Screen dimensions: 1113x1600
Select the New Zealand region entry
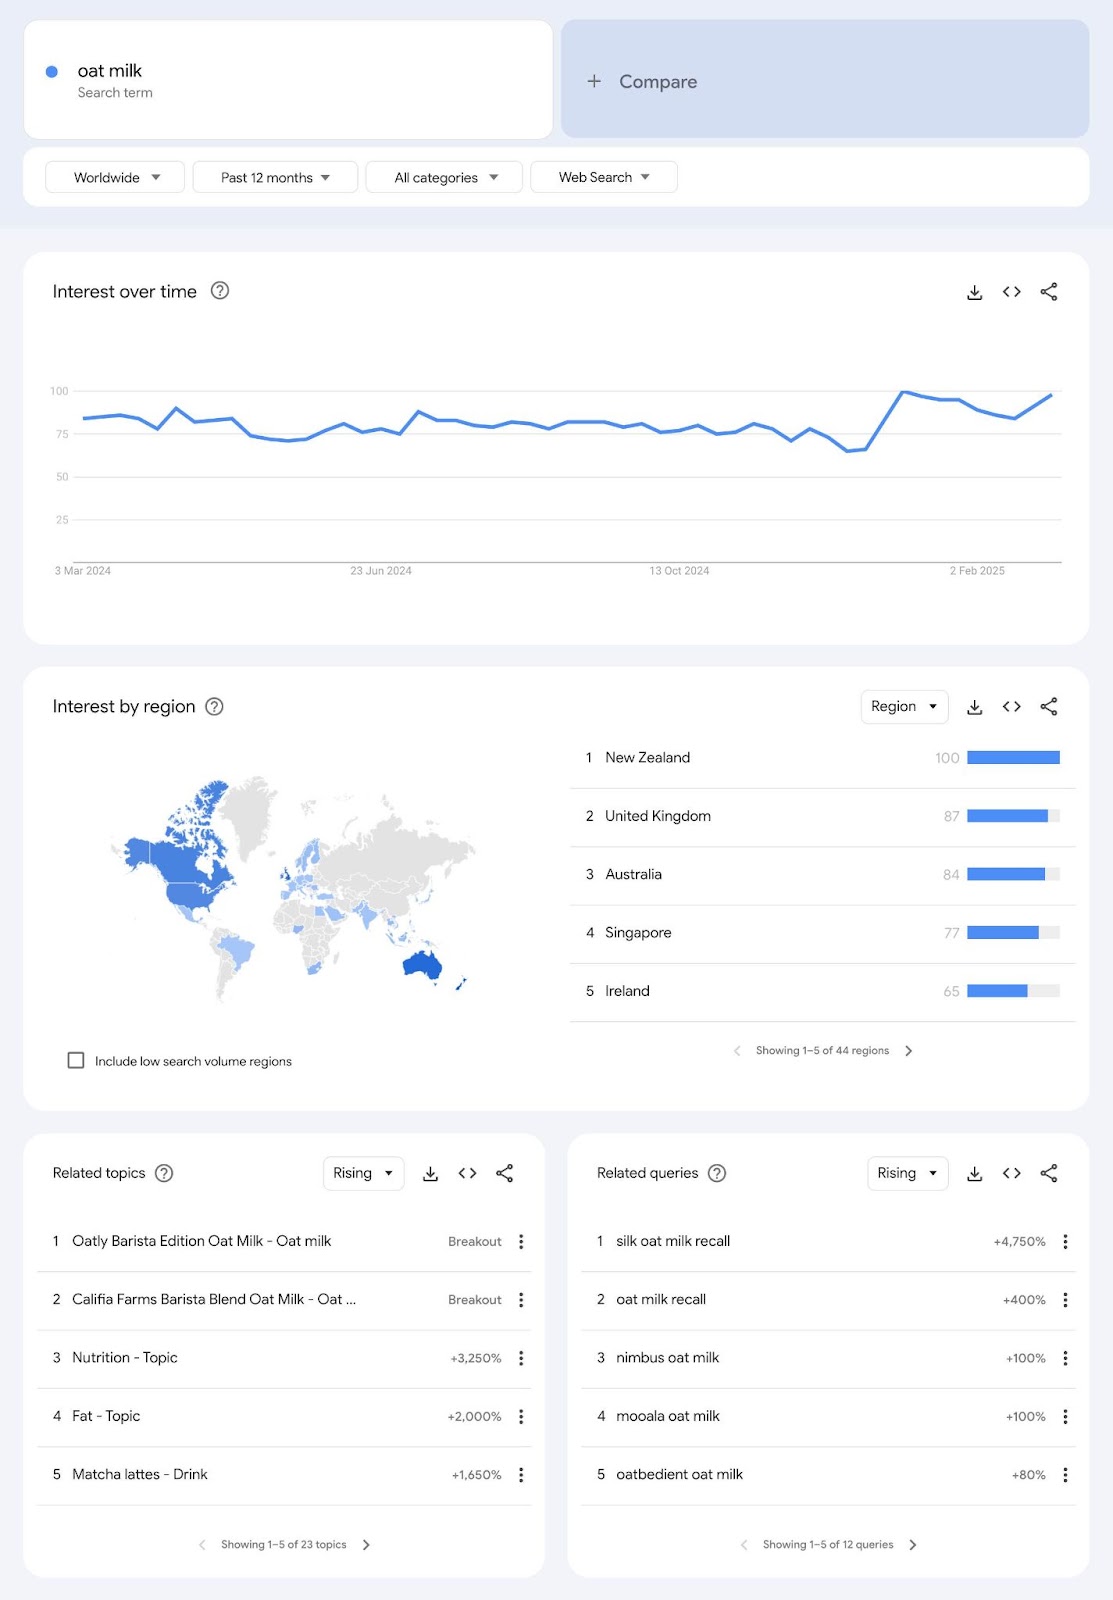pos(647,757)
